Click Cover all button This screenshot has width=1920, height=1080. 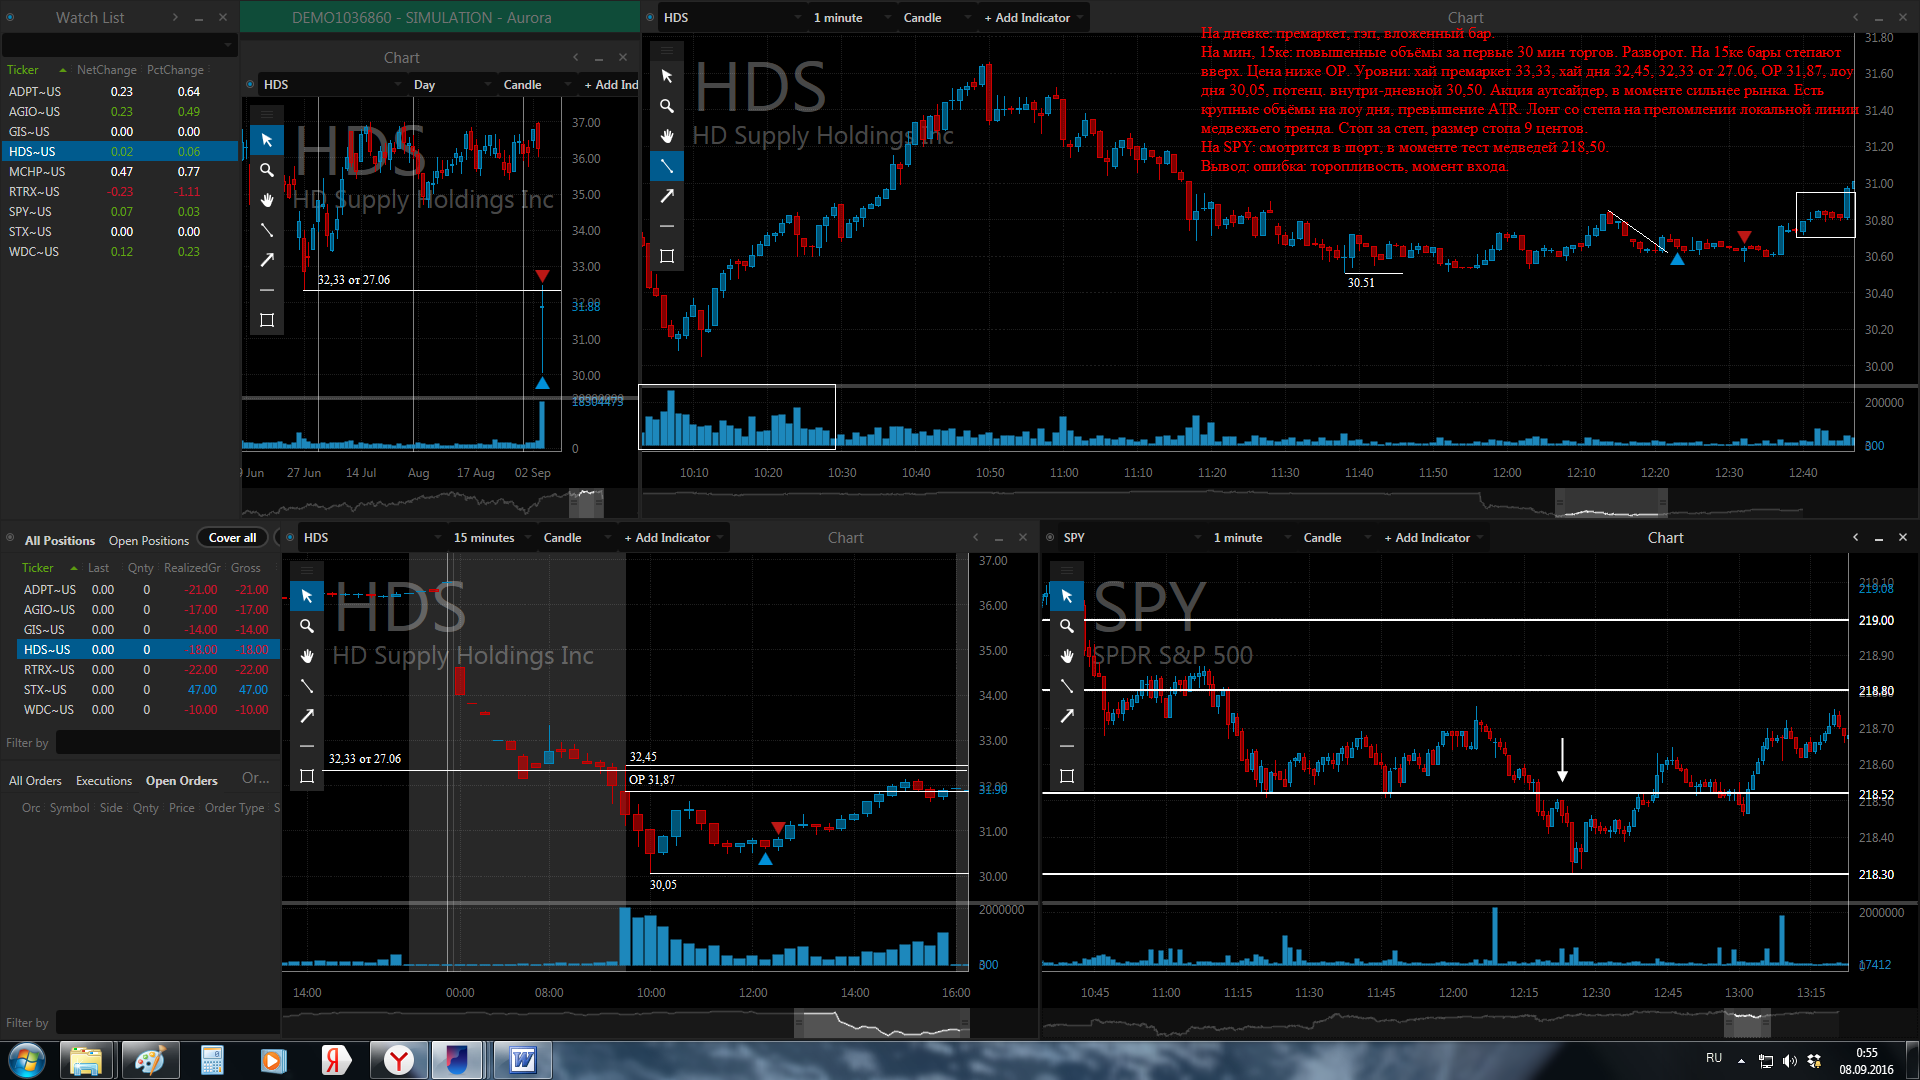pyautogui.click(x=232, y=538)
